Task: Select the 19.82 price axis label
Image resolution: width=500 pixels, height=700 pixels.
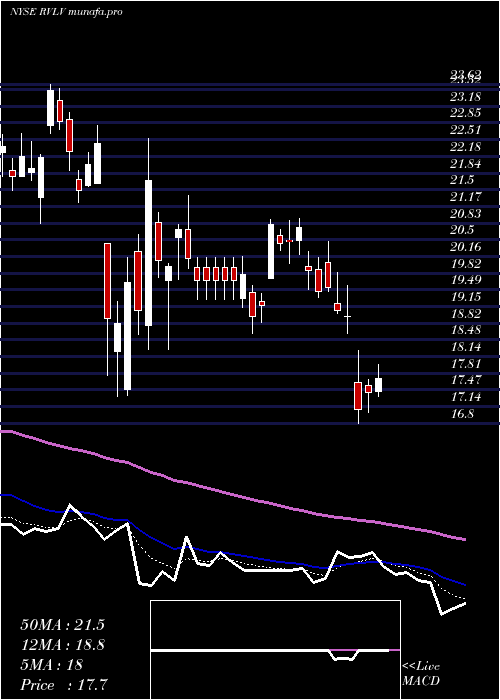Action: (465, 264)
